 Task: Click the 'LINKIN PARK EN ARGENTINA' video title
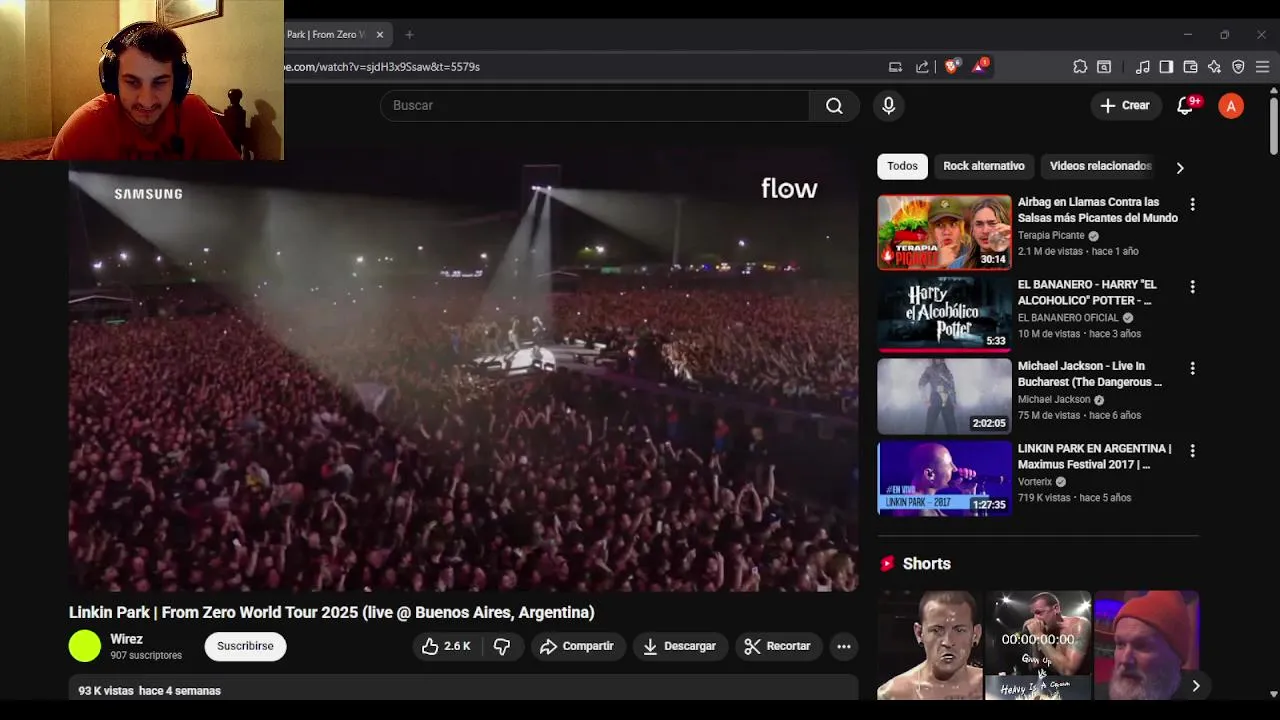[x=1094, y=456]
